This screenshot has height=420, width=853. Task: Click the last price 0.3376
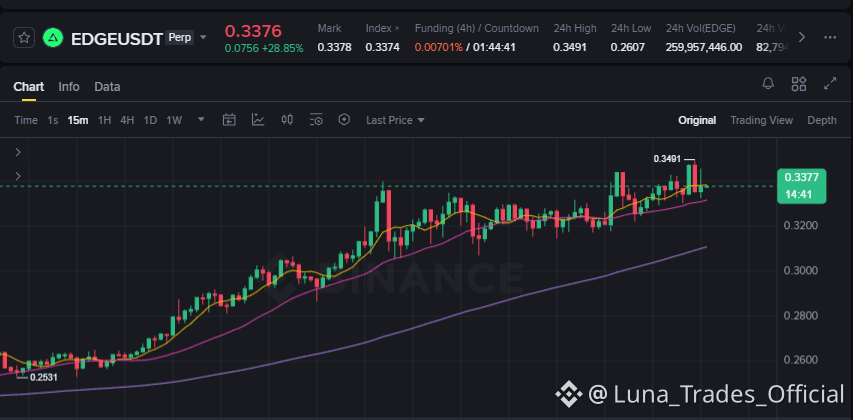[x=253, y=29]
